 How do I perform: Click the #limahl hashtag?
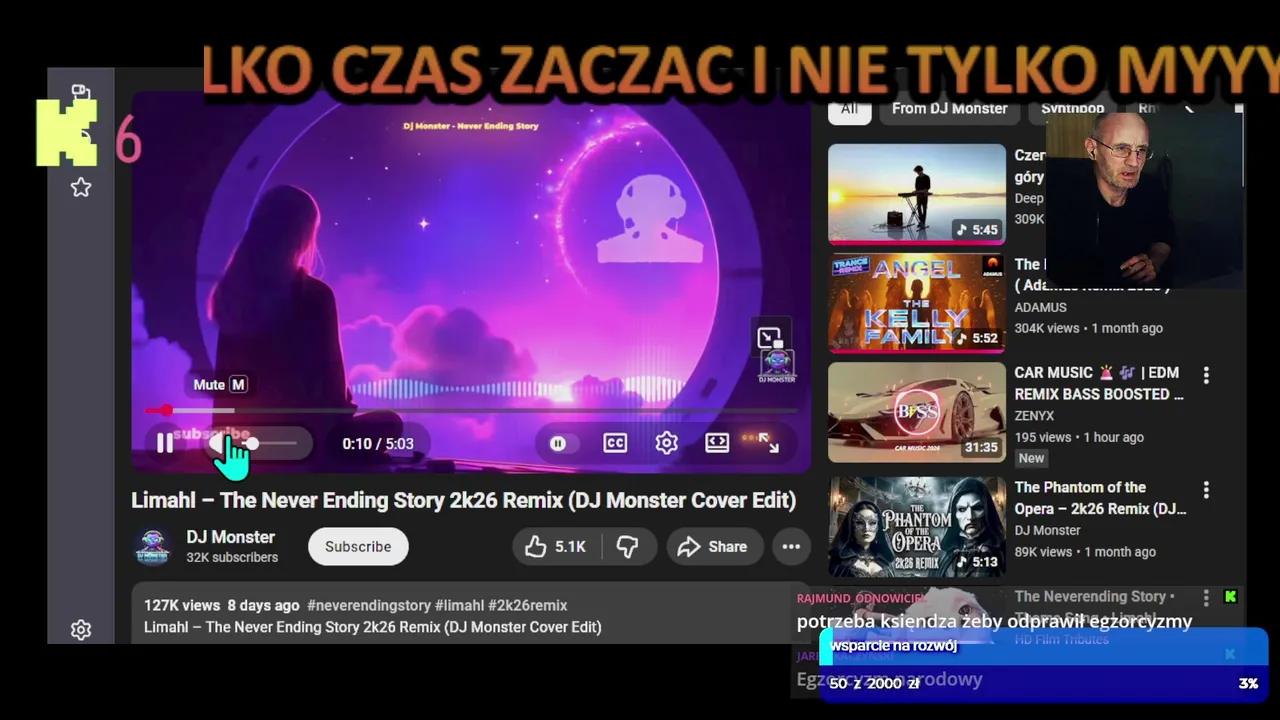tap(459, 605)
